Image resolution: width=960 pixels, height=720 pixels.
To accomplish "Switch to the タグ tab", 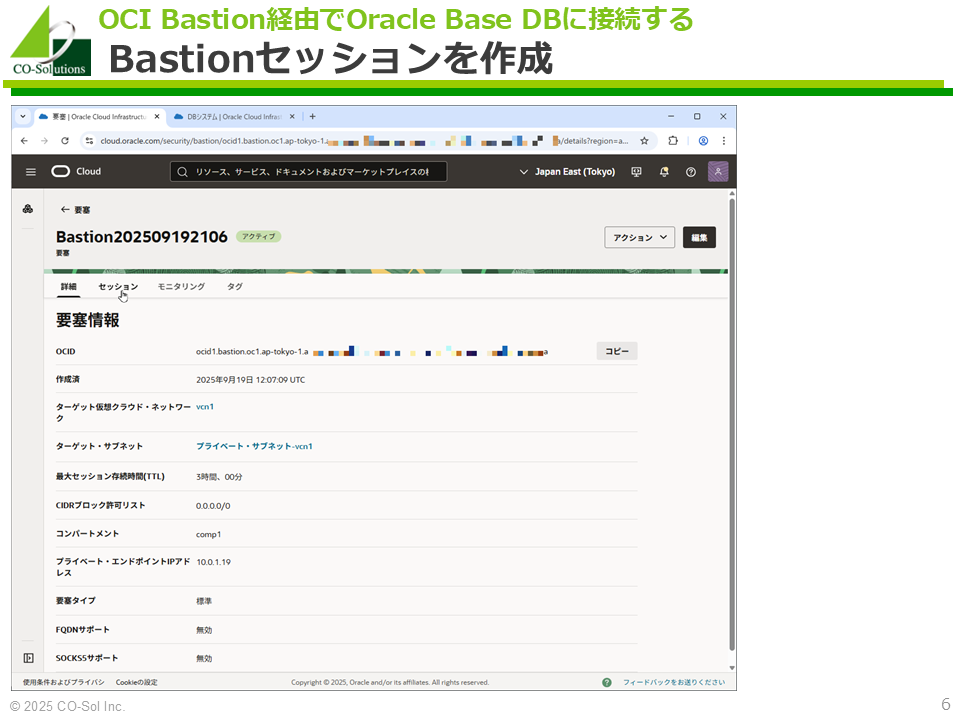I will pyautogui.click(x=235, y=287).
